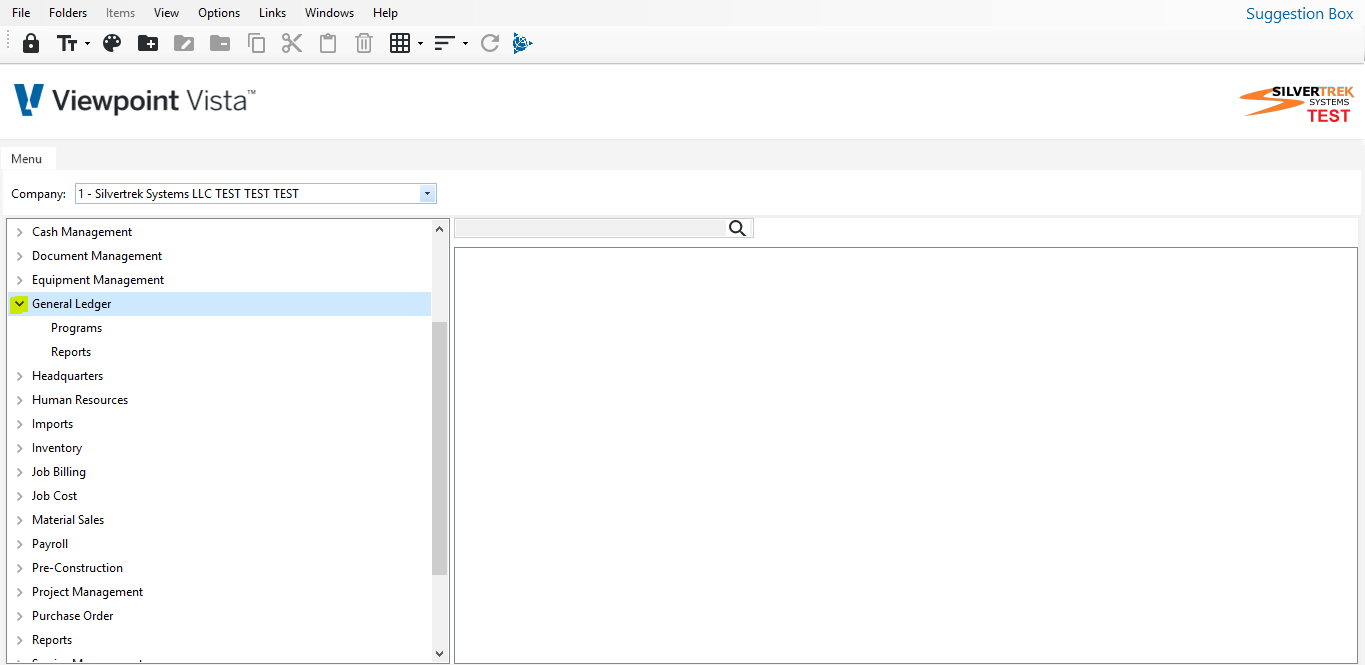
Task: Click the blue globe icon in toolbar
Action: pyautogui.click(x=522, y=43)
